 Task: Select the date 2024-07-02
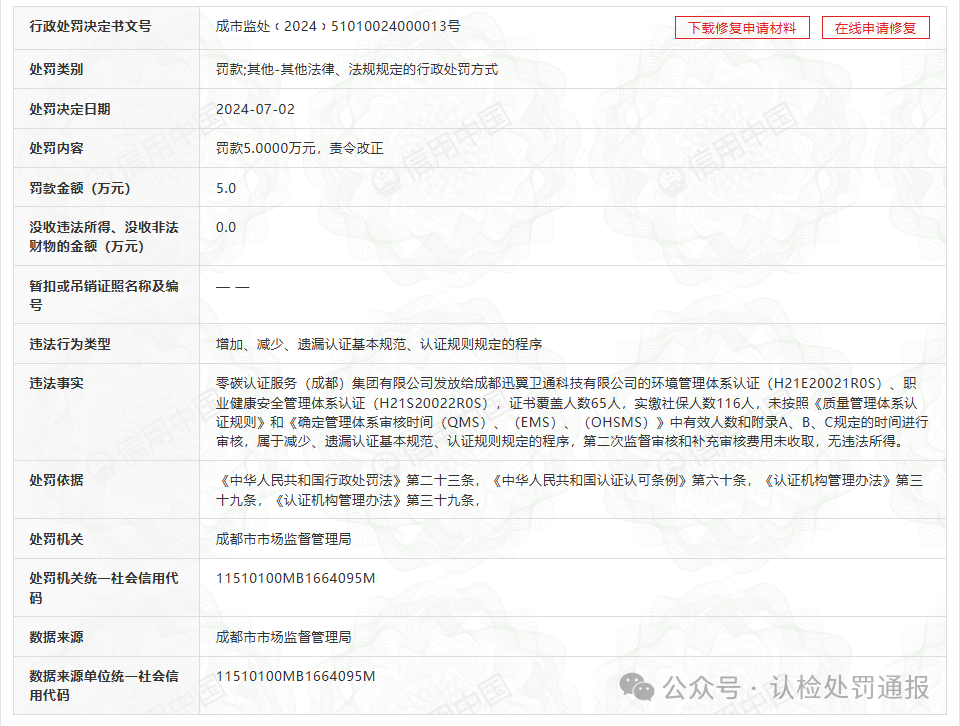click(x=255, y=109)
